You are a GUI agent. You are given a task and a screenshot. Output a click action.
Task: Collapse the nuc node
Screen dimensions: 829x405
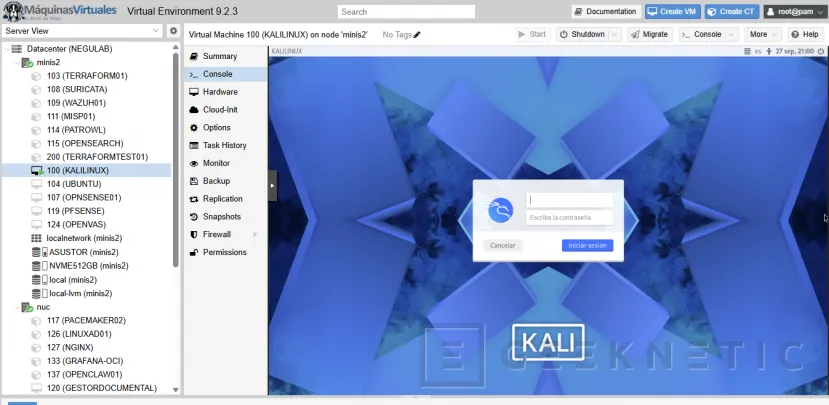click(x=16, y=307)
